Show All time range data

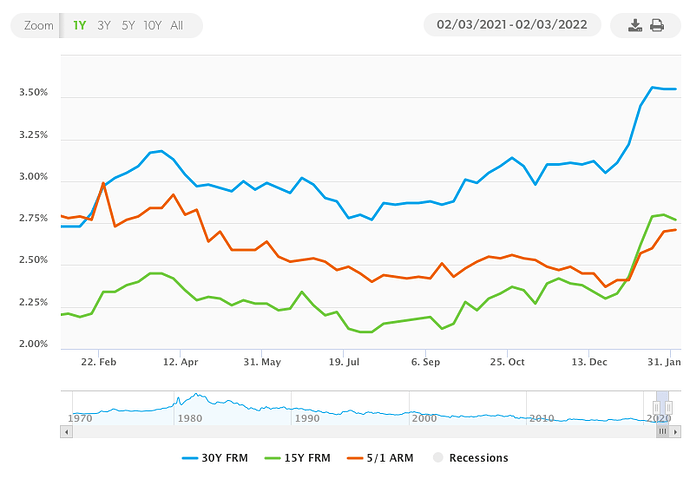tap(177, 25)
